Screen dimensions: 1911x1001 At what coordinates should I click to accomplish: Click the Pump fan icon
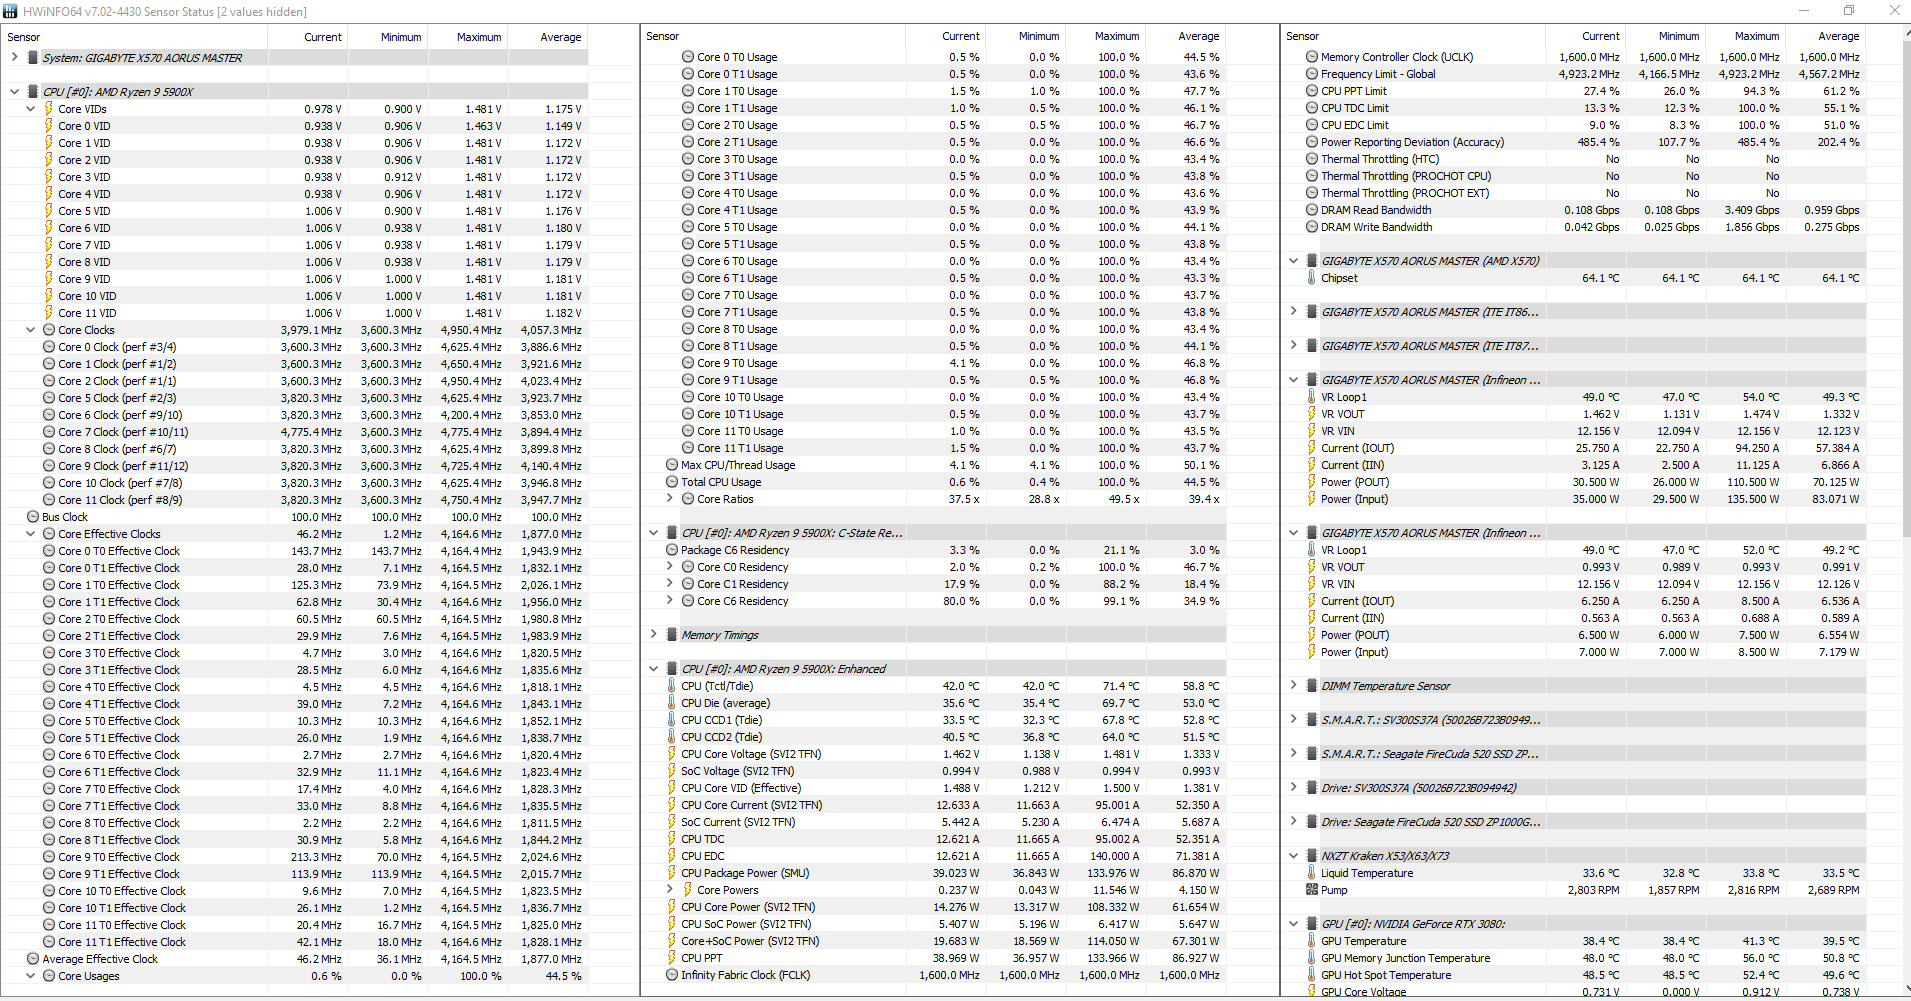click(1312, 890)
